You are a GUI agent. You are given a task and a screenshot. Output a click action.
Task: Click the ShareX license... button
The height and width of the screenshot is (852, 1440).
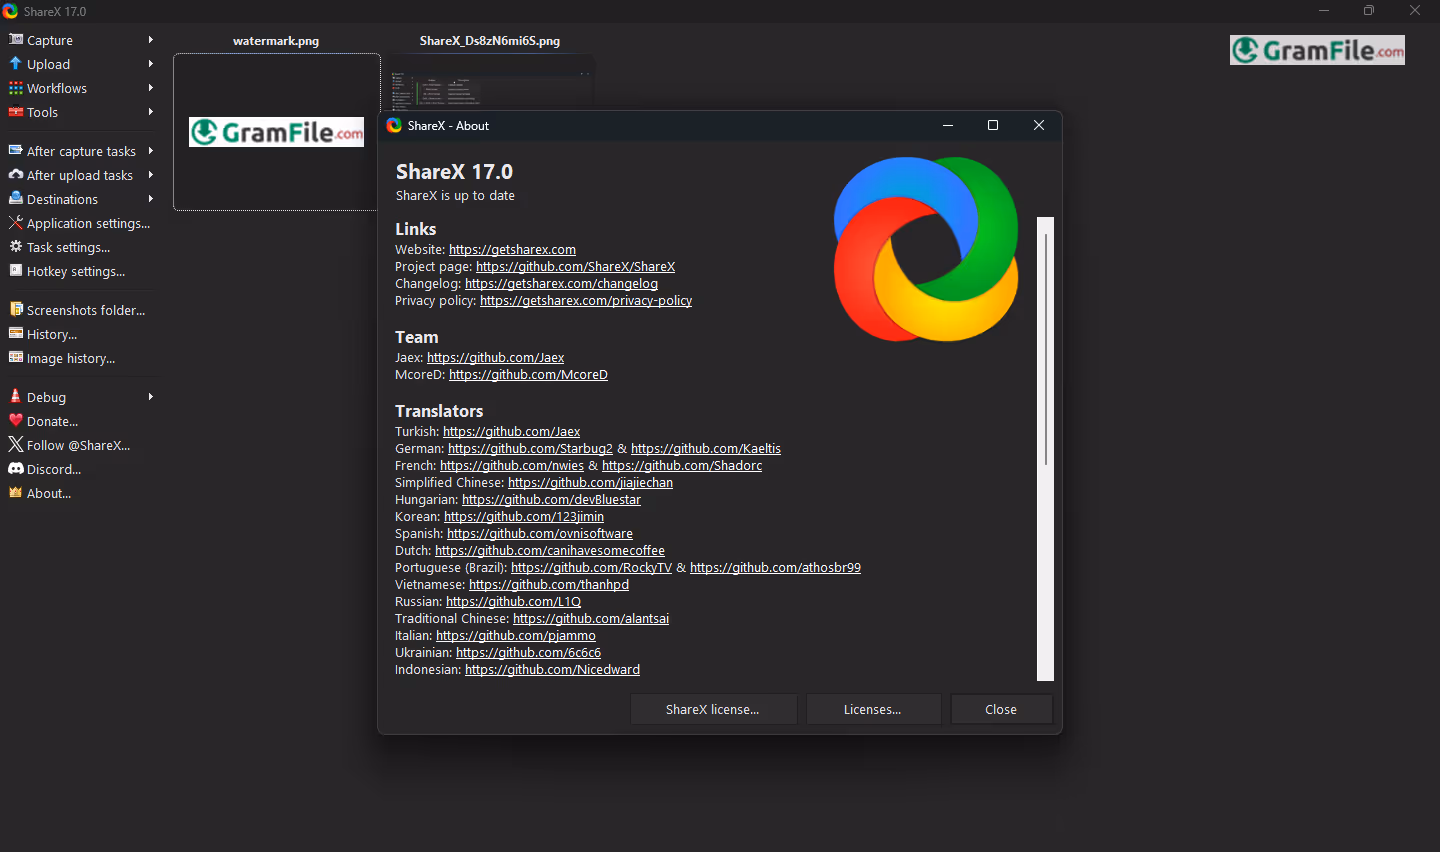click(x=713, y=709)
